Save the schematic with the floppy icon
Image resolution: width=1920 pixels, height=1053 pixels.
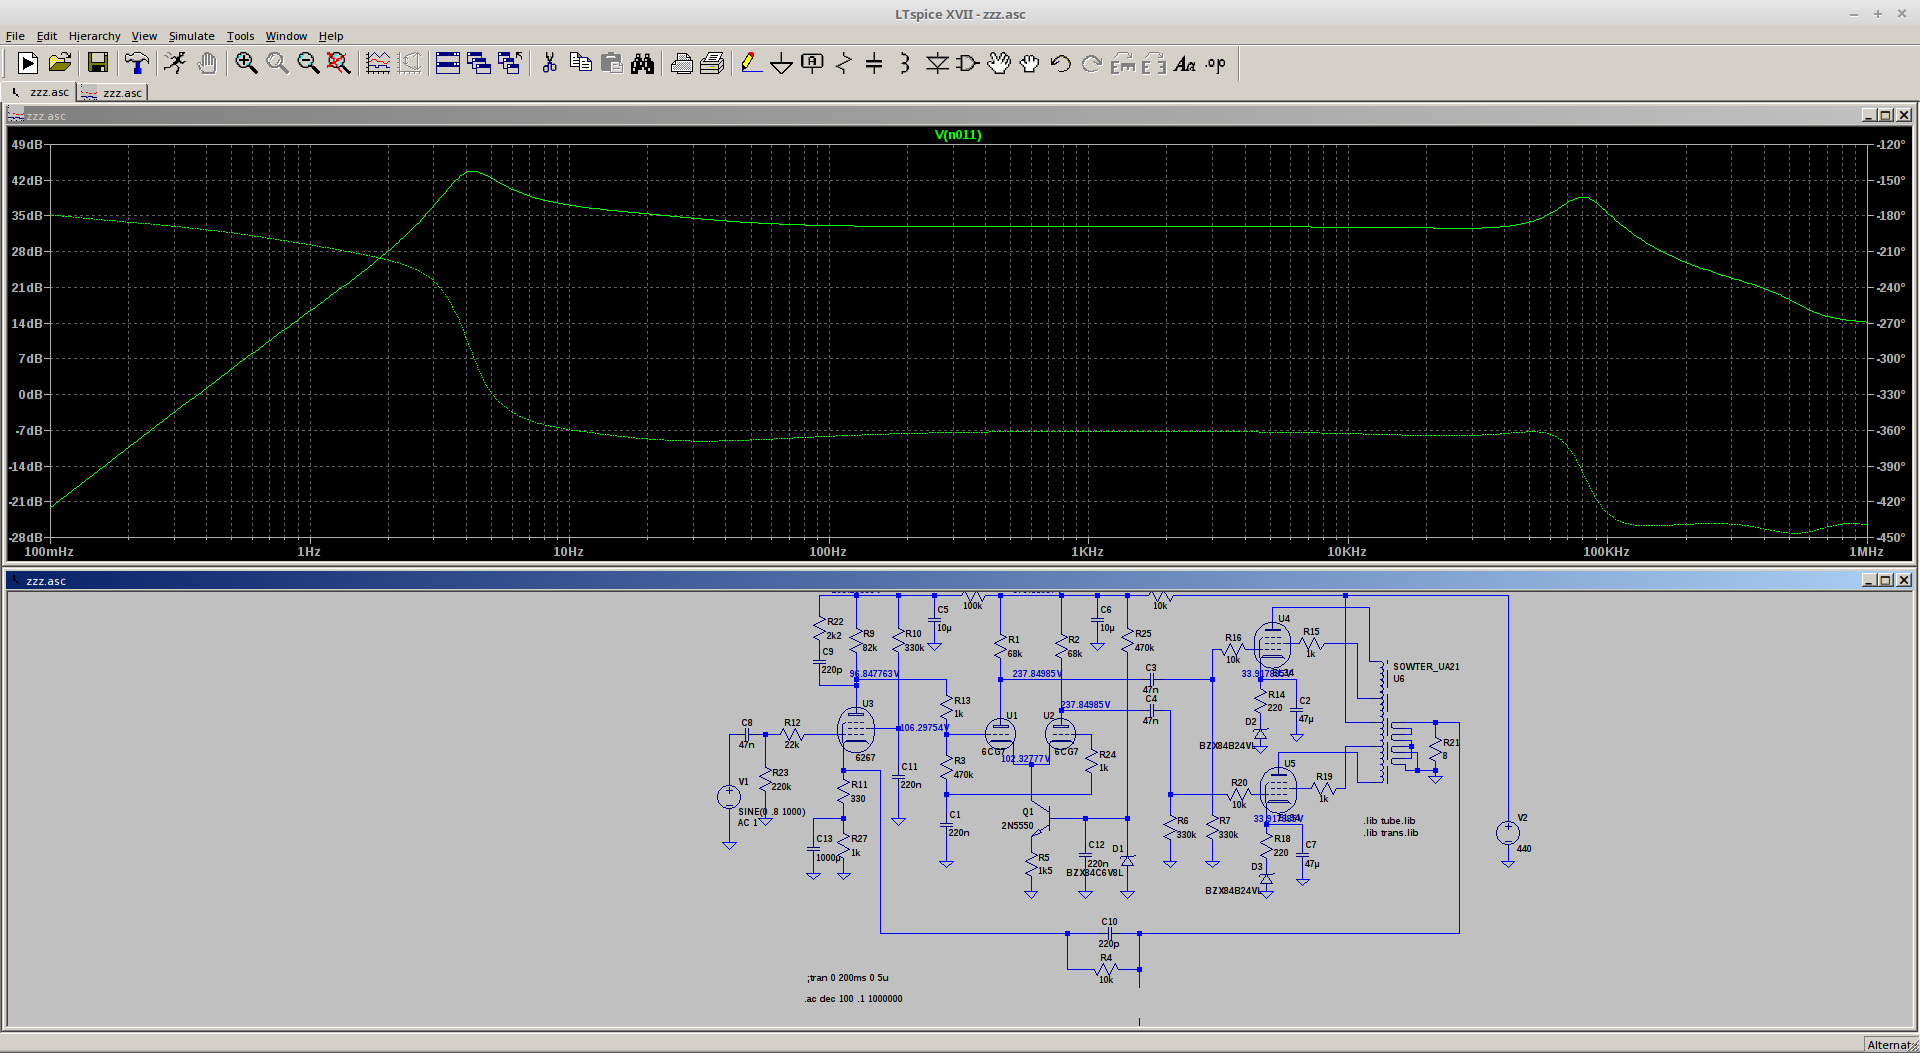[x=97, y=64]
